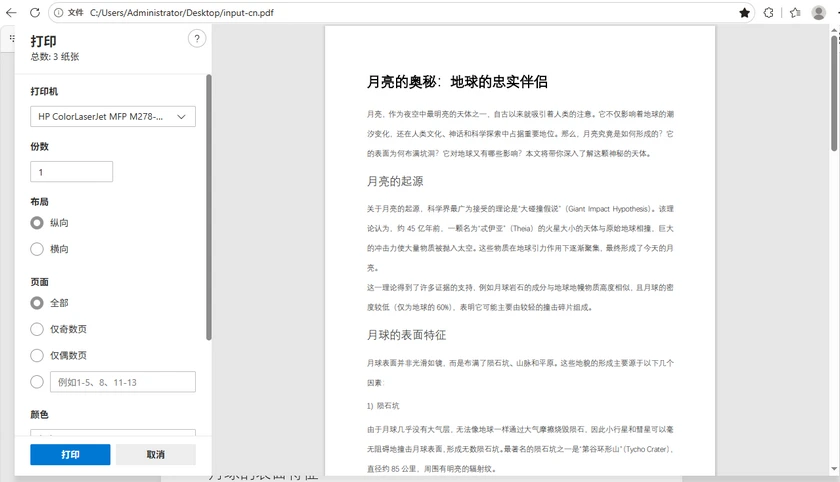This screenshot has width=840, height=482.
Task: Toggle the favorites star for this page
Action: point(744,12)
